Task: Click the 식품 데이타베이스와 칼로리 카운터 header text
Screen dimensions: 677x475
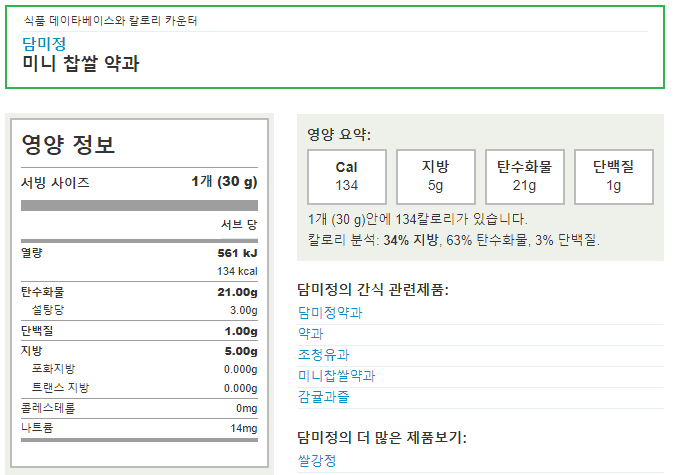Action: point(111,20)
